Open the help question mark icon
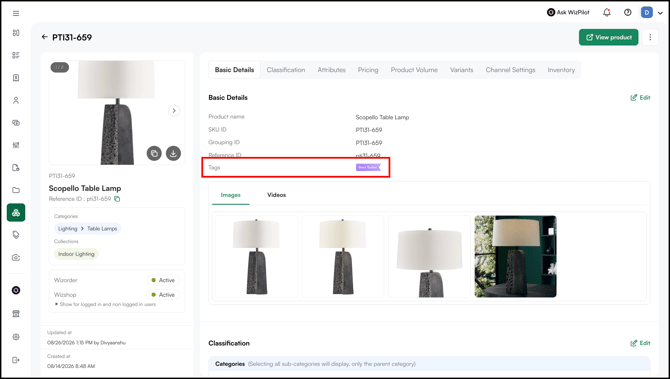Viewport: 670px width, 379px height. coord(627,12)
